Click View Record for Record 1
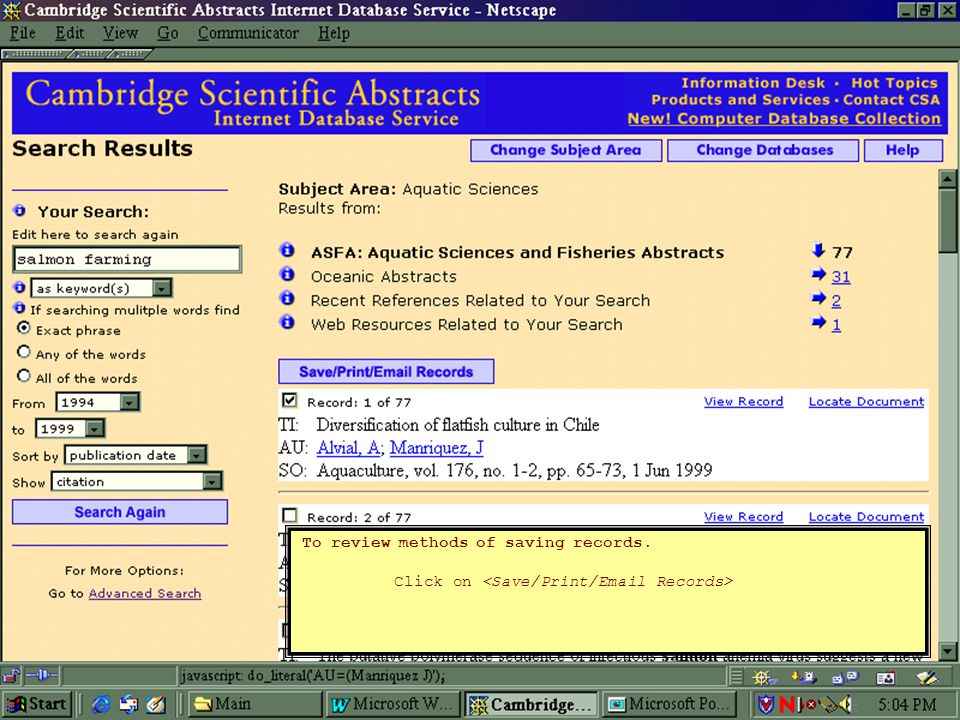The width and height of the screenshot is (960, 720). [743, 402]
